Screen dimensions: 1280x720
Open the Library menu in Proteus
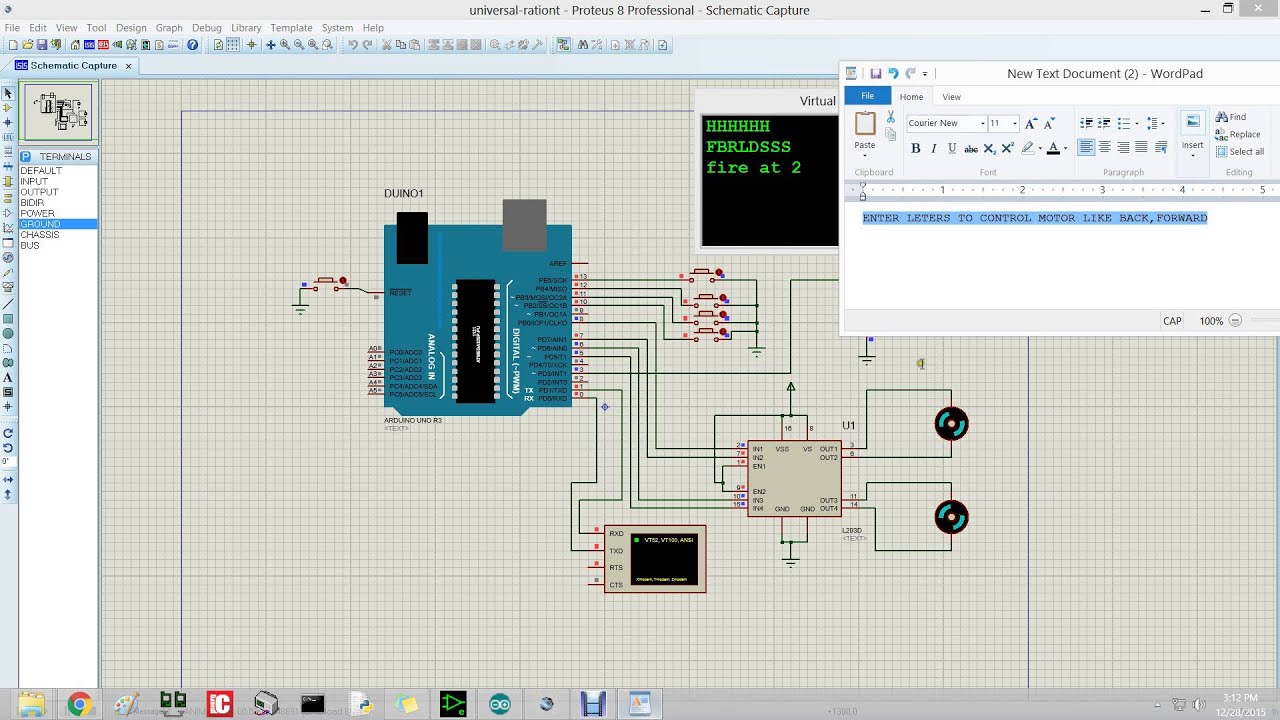(x=246, y=28)
